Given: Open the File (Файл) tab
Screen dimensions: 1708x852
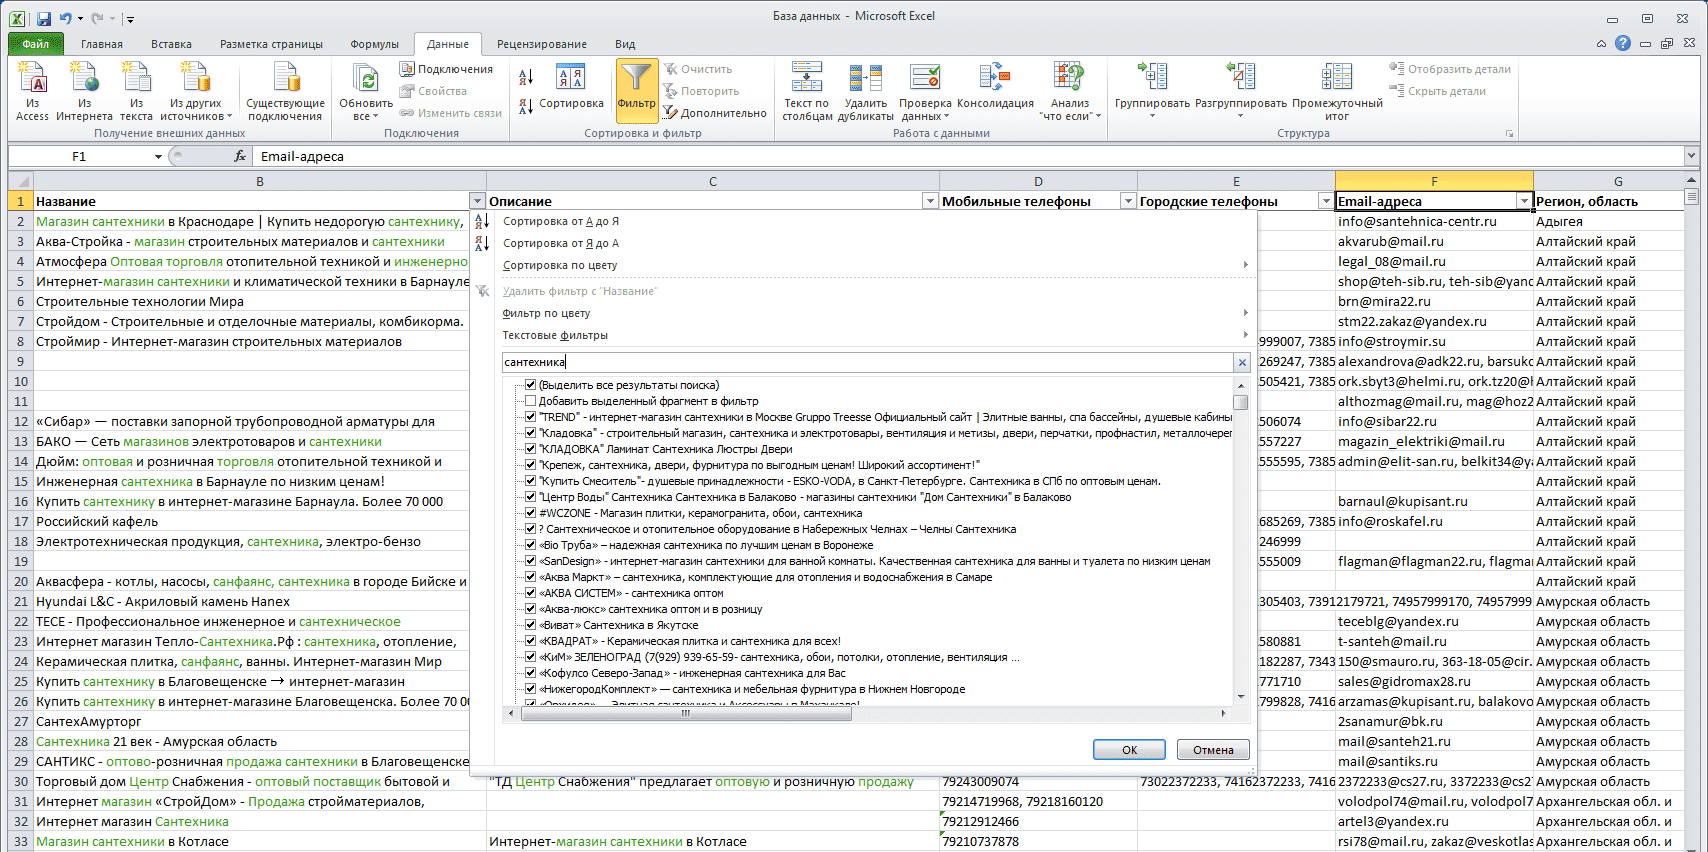Looking at the screenshot, I should point(35,44).
